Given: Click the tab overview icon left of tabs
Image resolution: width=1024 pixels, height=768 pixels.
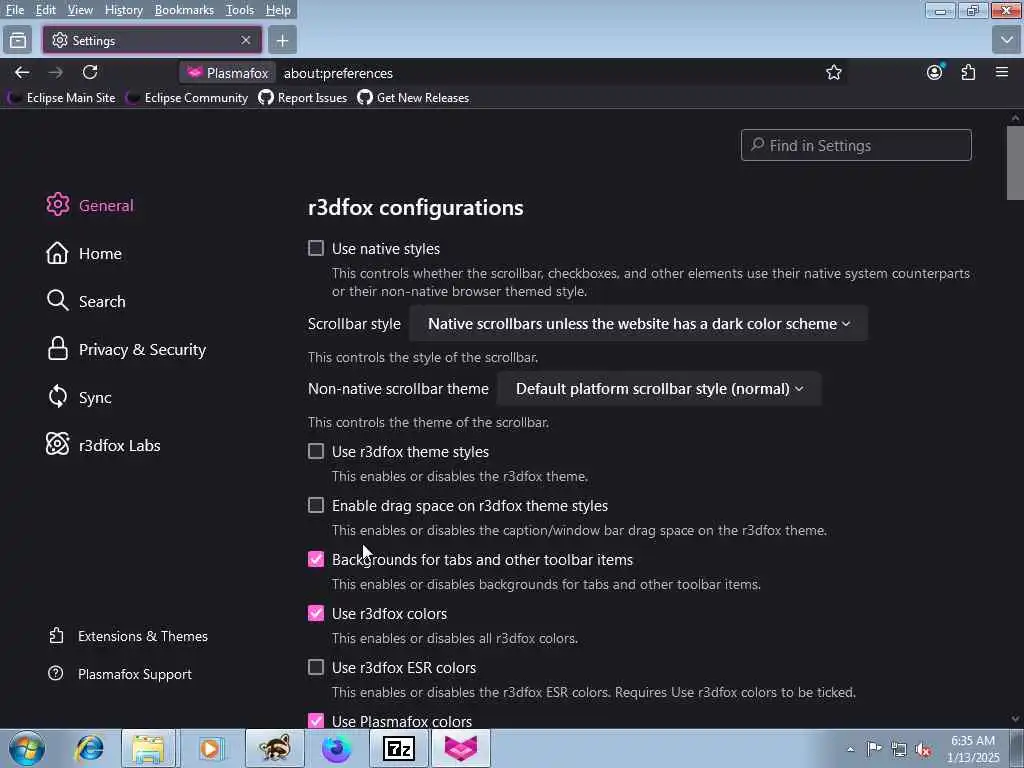Looking at the screenshot, I should tap(18, 40).
